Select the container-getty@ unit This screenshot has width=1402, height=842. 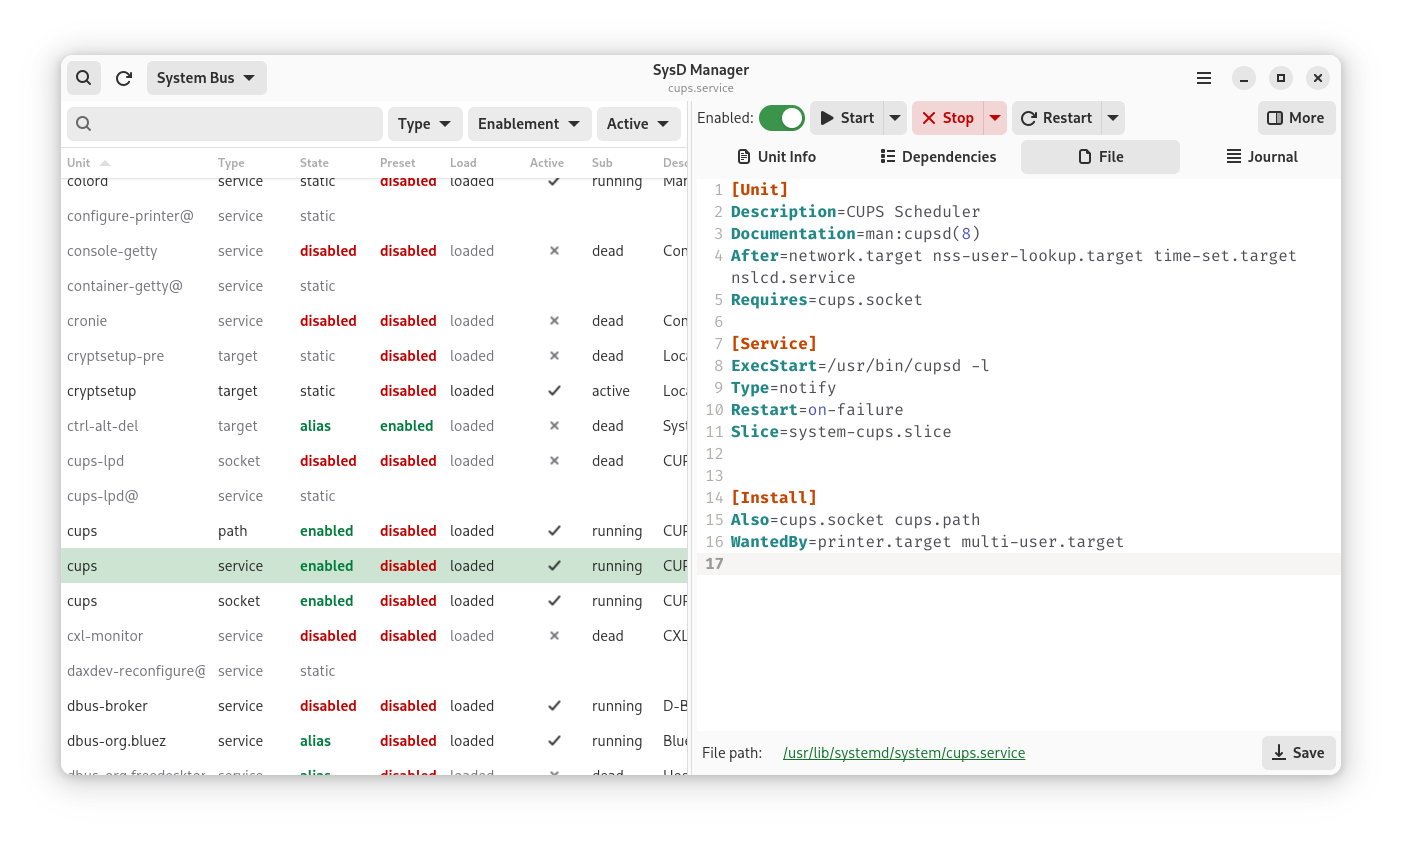tap(375, 286)
